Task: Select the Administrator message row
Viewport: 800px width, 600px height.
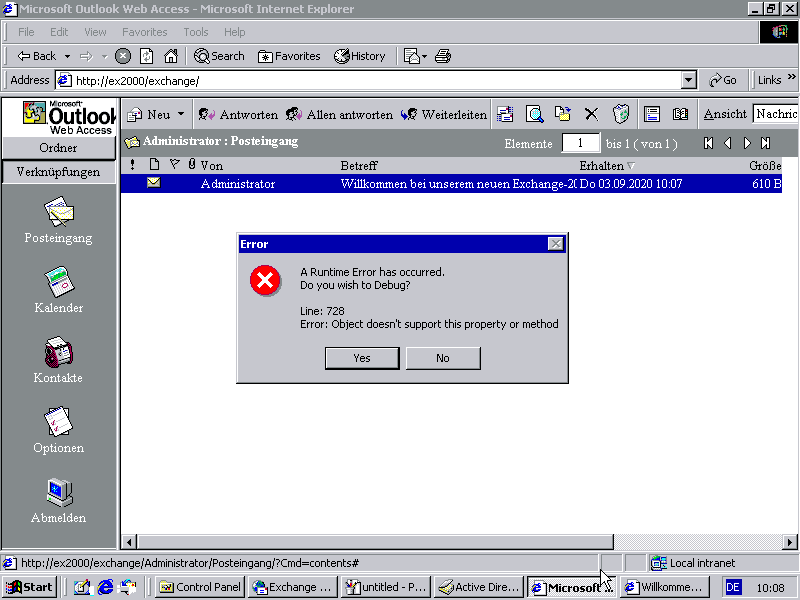Action: click(451, 184)
